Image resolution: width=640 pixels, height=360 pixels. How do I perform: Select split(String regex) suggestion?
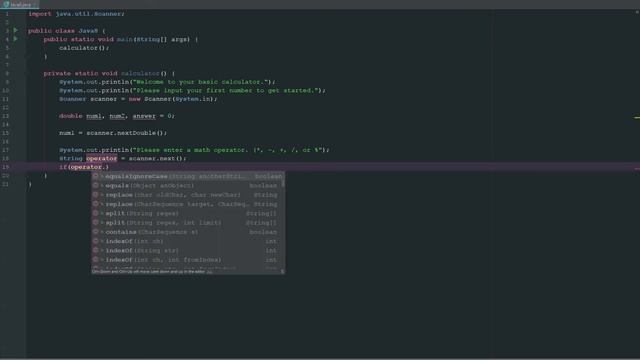(x=188, y=213)
